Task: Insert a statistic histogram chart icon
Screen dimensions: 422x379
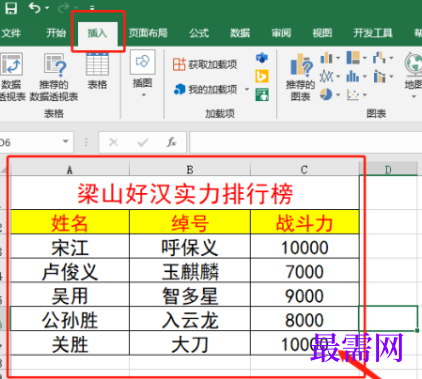Action: 353,77
